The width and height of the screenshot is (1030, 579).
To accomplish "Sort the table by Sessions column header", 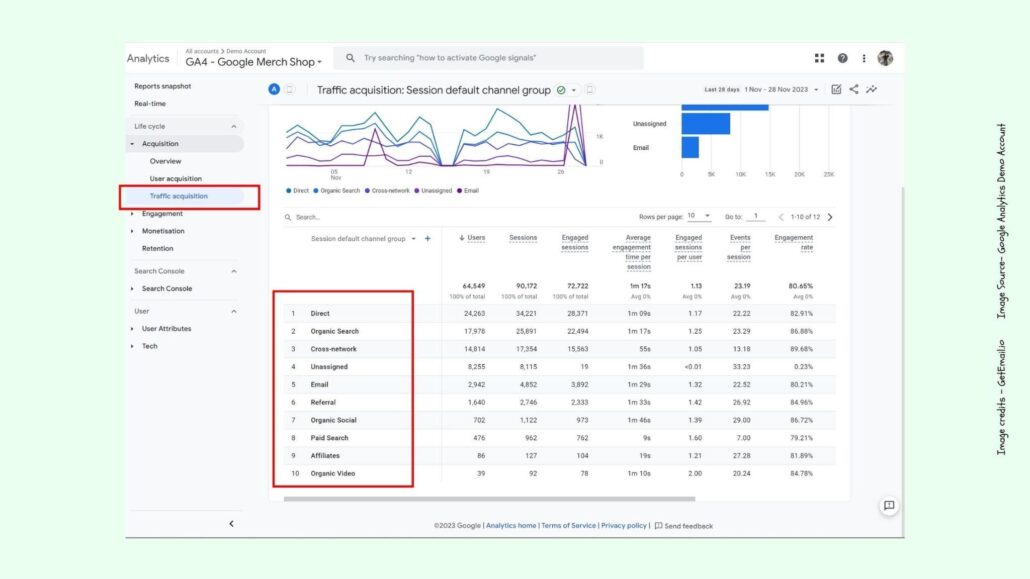I will 523,238.
